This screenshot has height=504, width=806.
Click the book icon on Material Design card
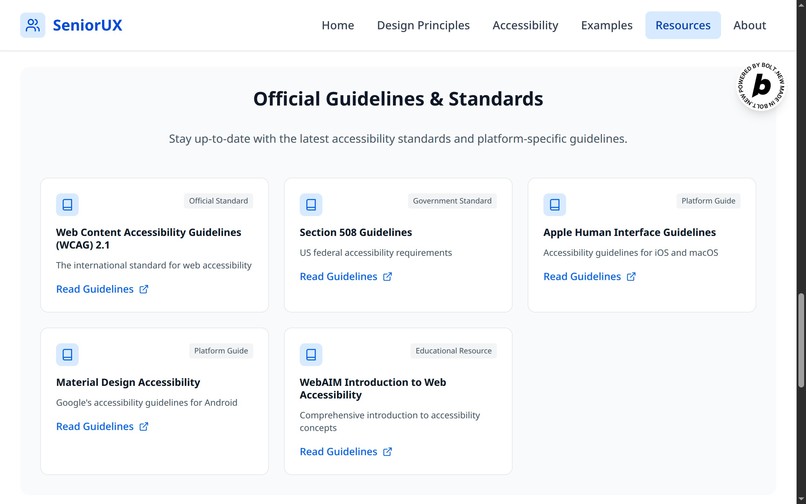click(x=67, y=355)
